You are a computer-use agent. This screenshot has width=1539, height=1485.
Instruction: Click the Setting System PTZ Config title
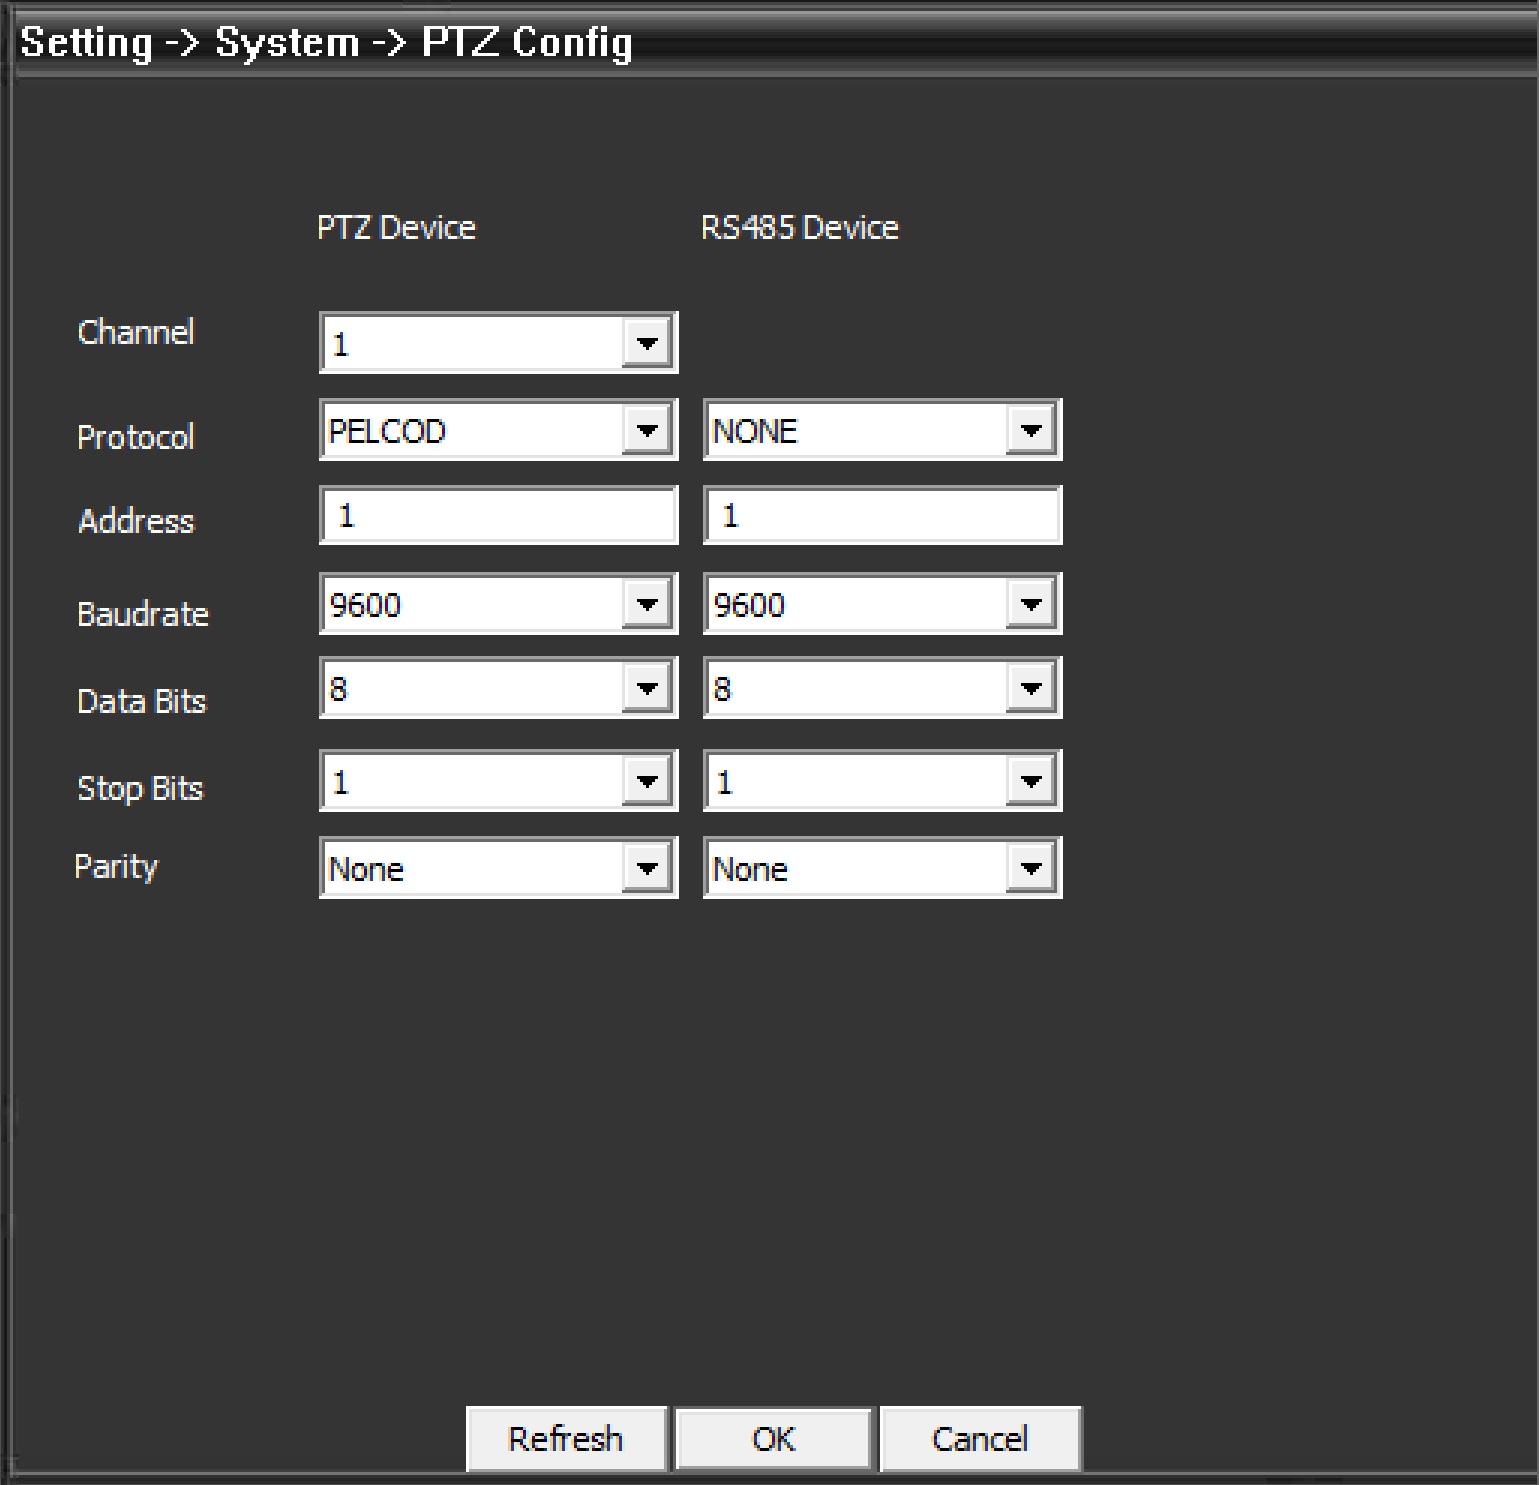pyautogui.click(x=326, y=43)
